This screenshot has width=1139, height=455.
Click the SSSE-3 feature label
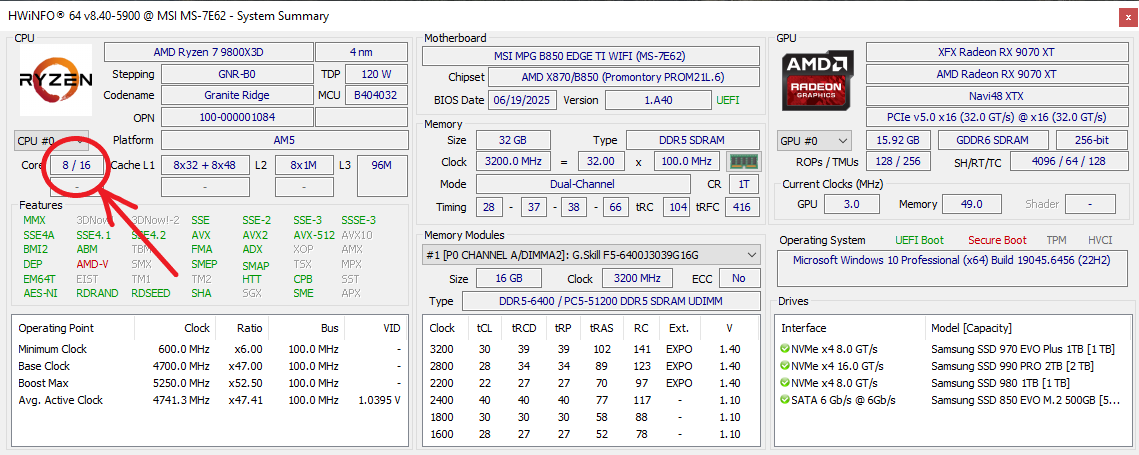[359, 220]
